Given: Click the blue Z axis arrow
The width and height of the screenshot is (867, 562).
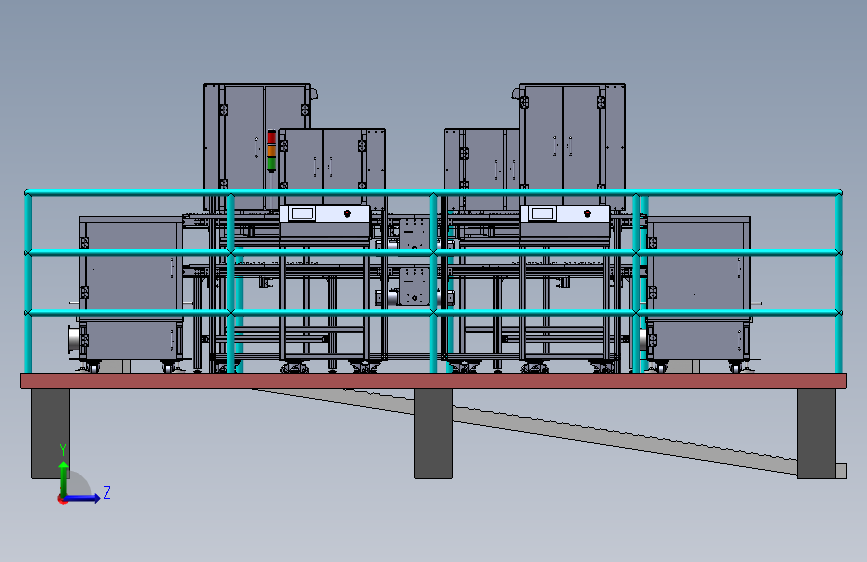Looking at the screenshot, I should tap(83, 498).
